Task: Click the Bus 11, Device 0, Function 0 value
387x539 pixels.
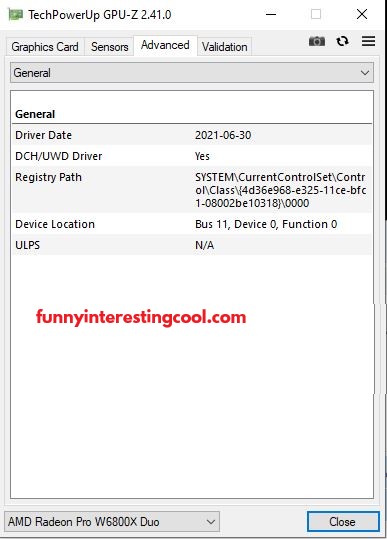Action: pos(266,224)
